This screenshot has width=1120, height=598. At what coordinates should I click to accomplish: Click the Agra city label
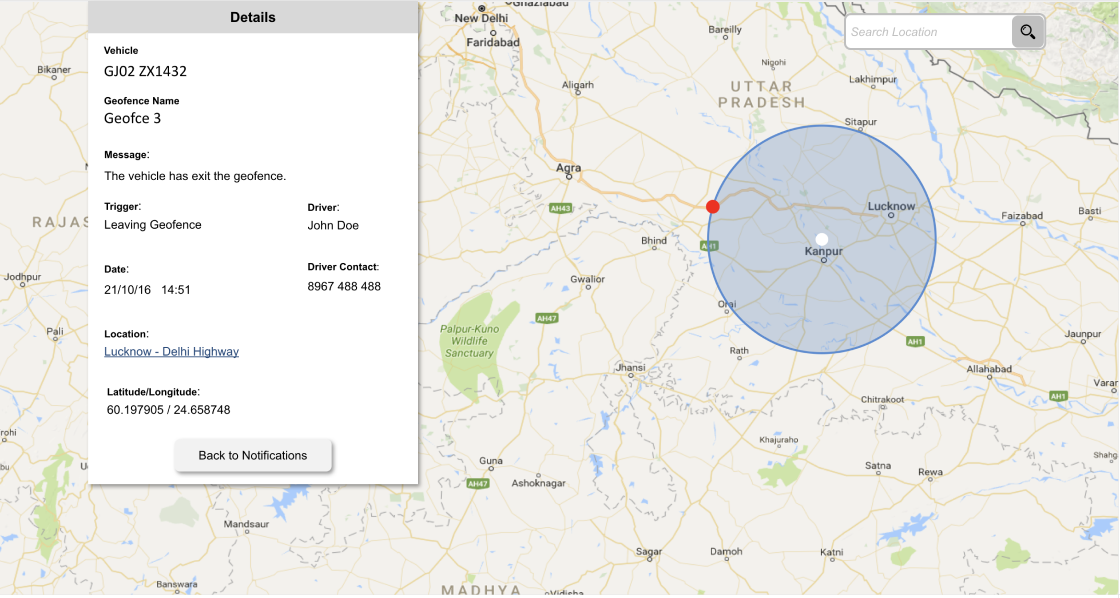click(x=569, y=166)
